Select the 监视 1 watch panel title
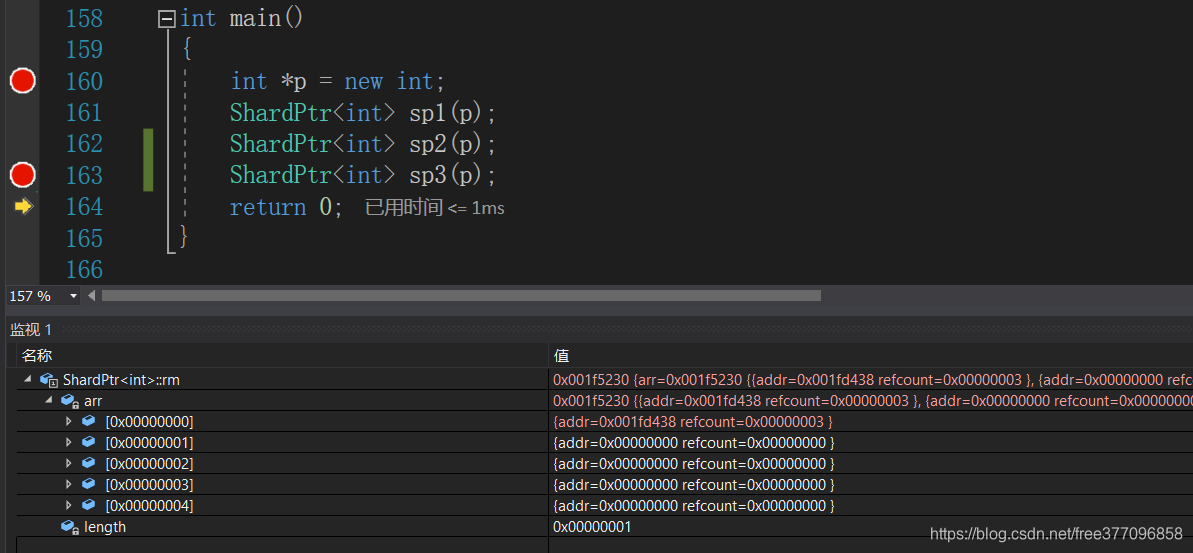This screenshot has height=553, width=1193. 30,329
